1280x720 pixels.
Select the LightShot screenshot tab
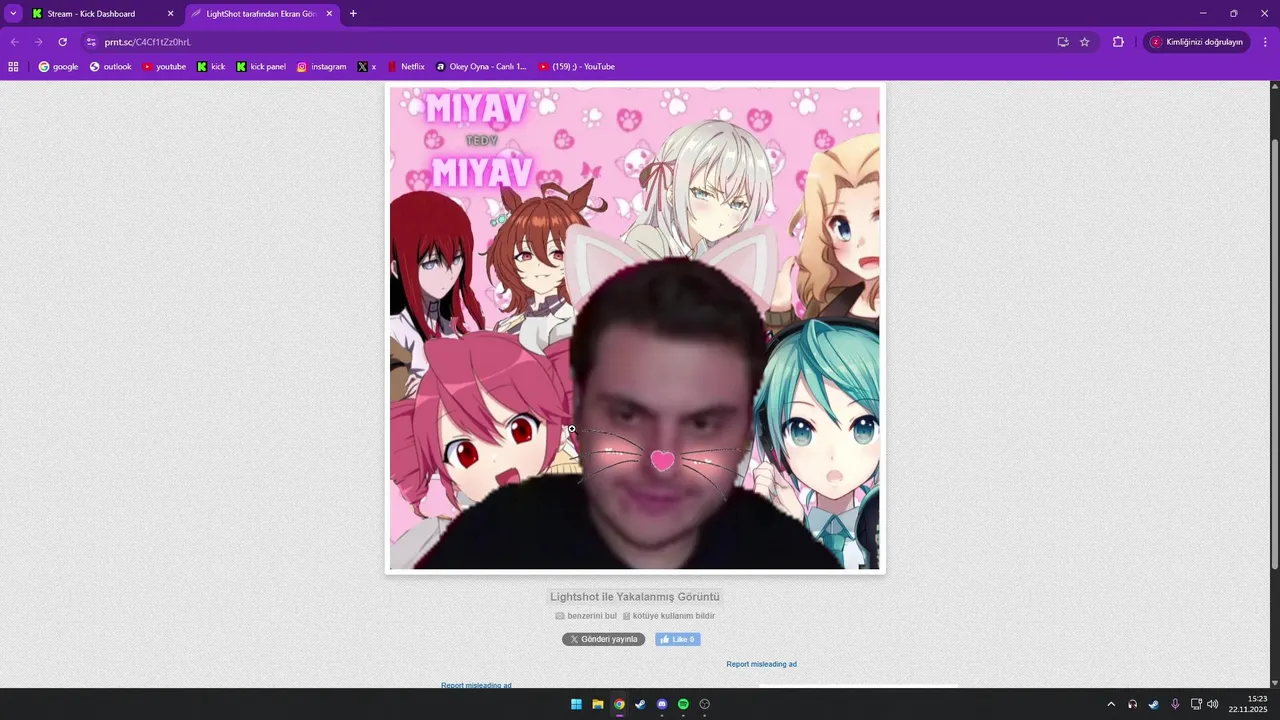point(263,14)
